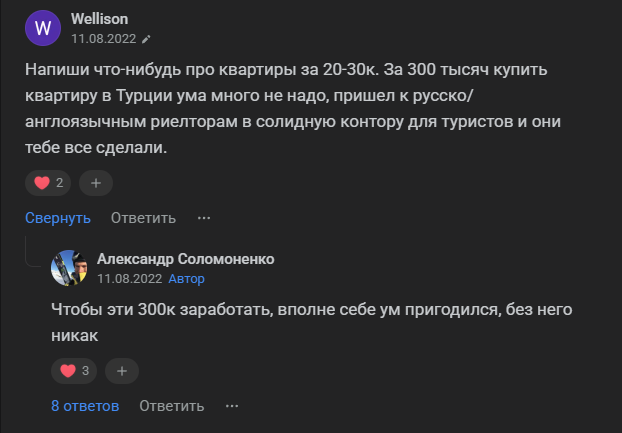The height and width of the screenshot is (433, 622).
Task: Toggle the heart reaction on the author's reply
Action: click(75, 371)
